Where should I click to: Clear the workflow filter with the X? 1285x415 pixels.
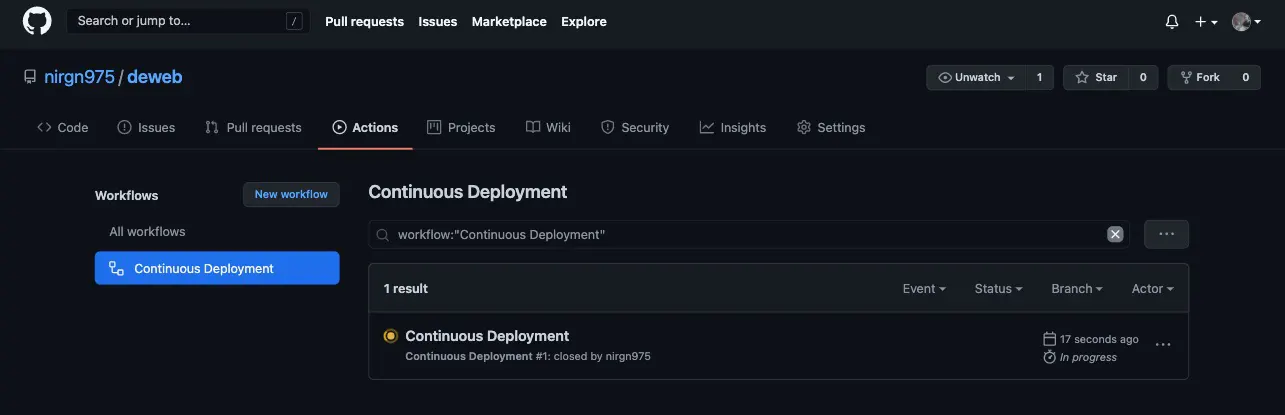coord(1115,234)
